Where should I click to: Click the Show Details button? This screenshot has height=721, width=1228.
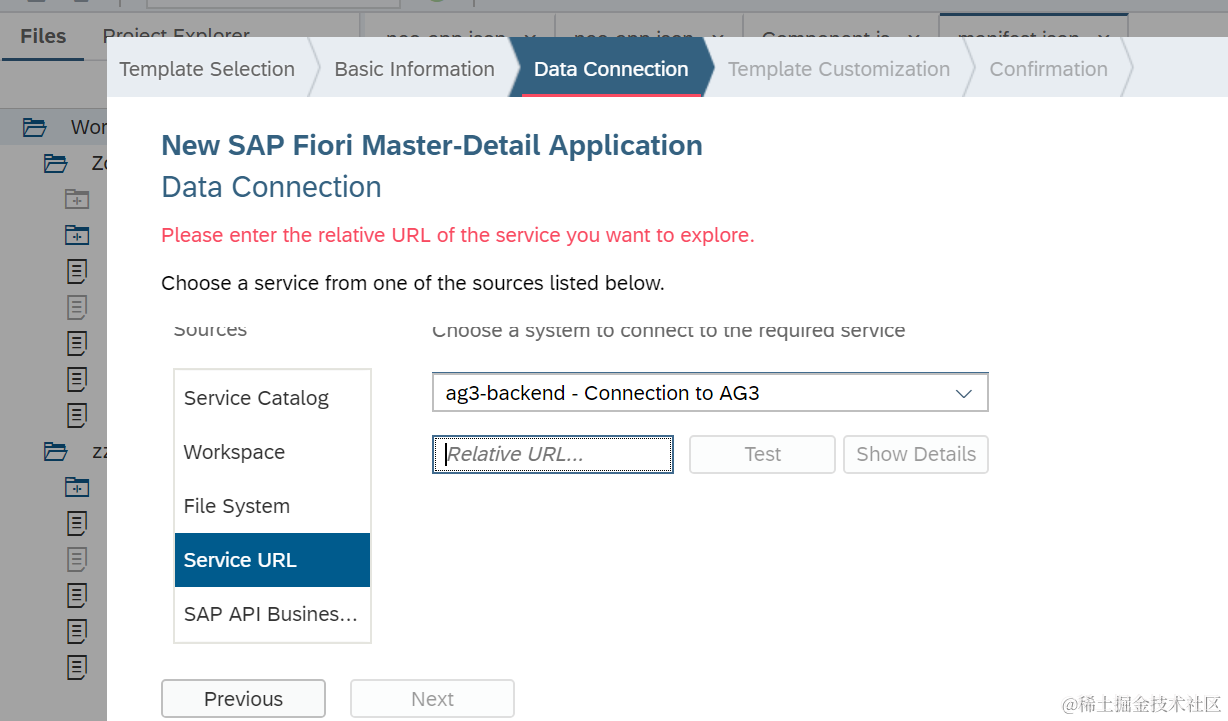point(915,454)
